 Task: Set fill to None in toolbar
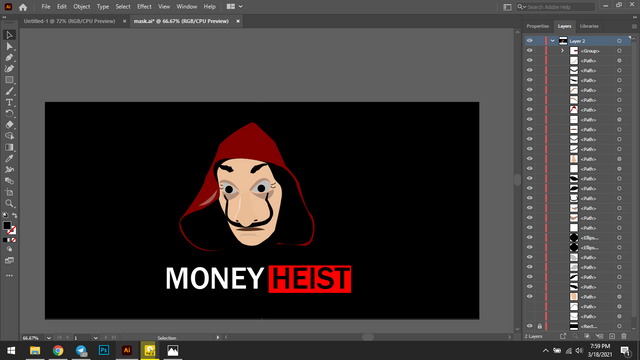tap(14, 240)
